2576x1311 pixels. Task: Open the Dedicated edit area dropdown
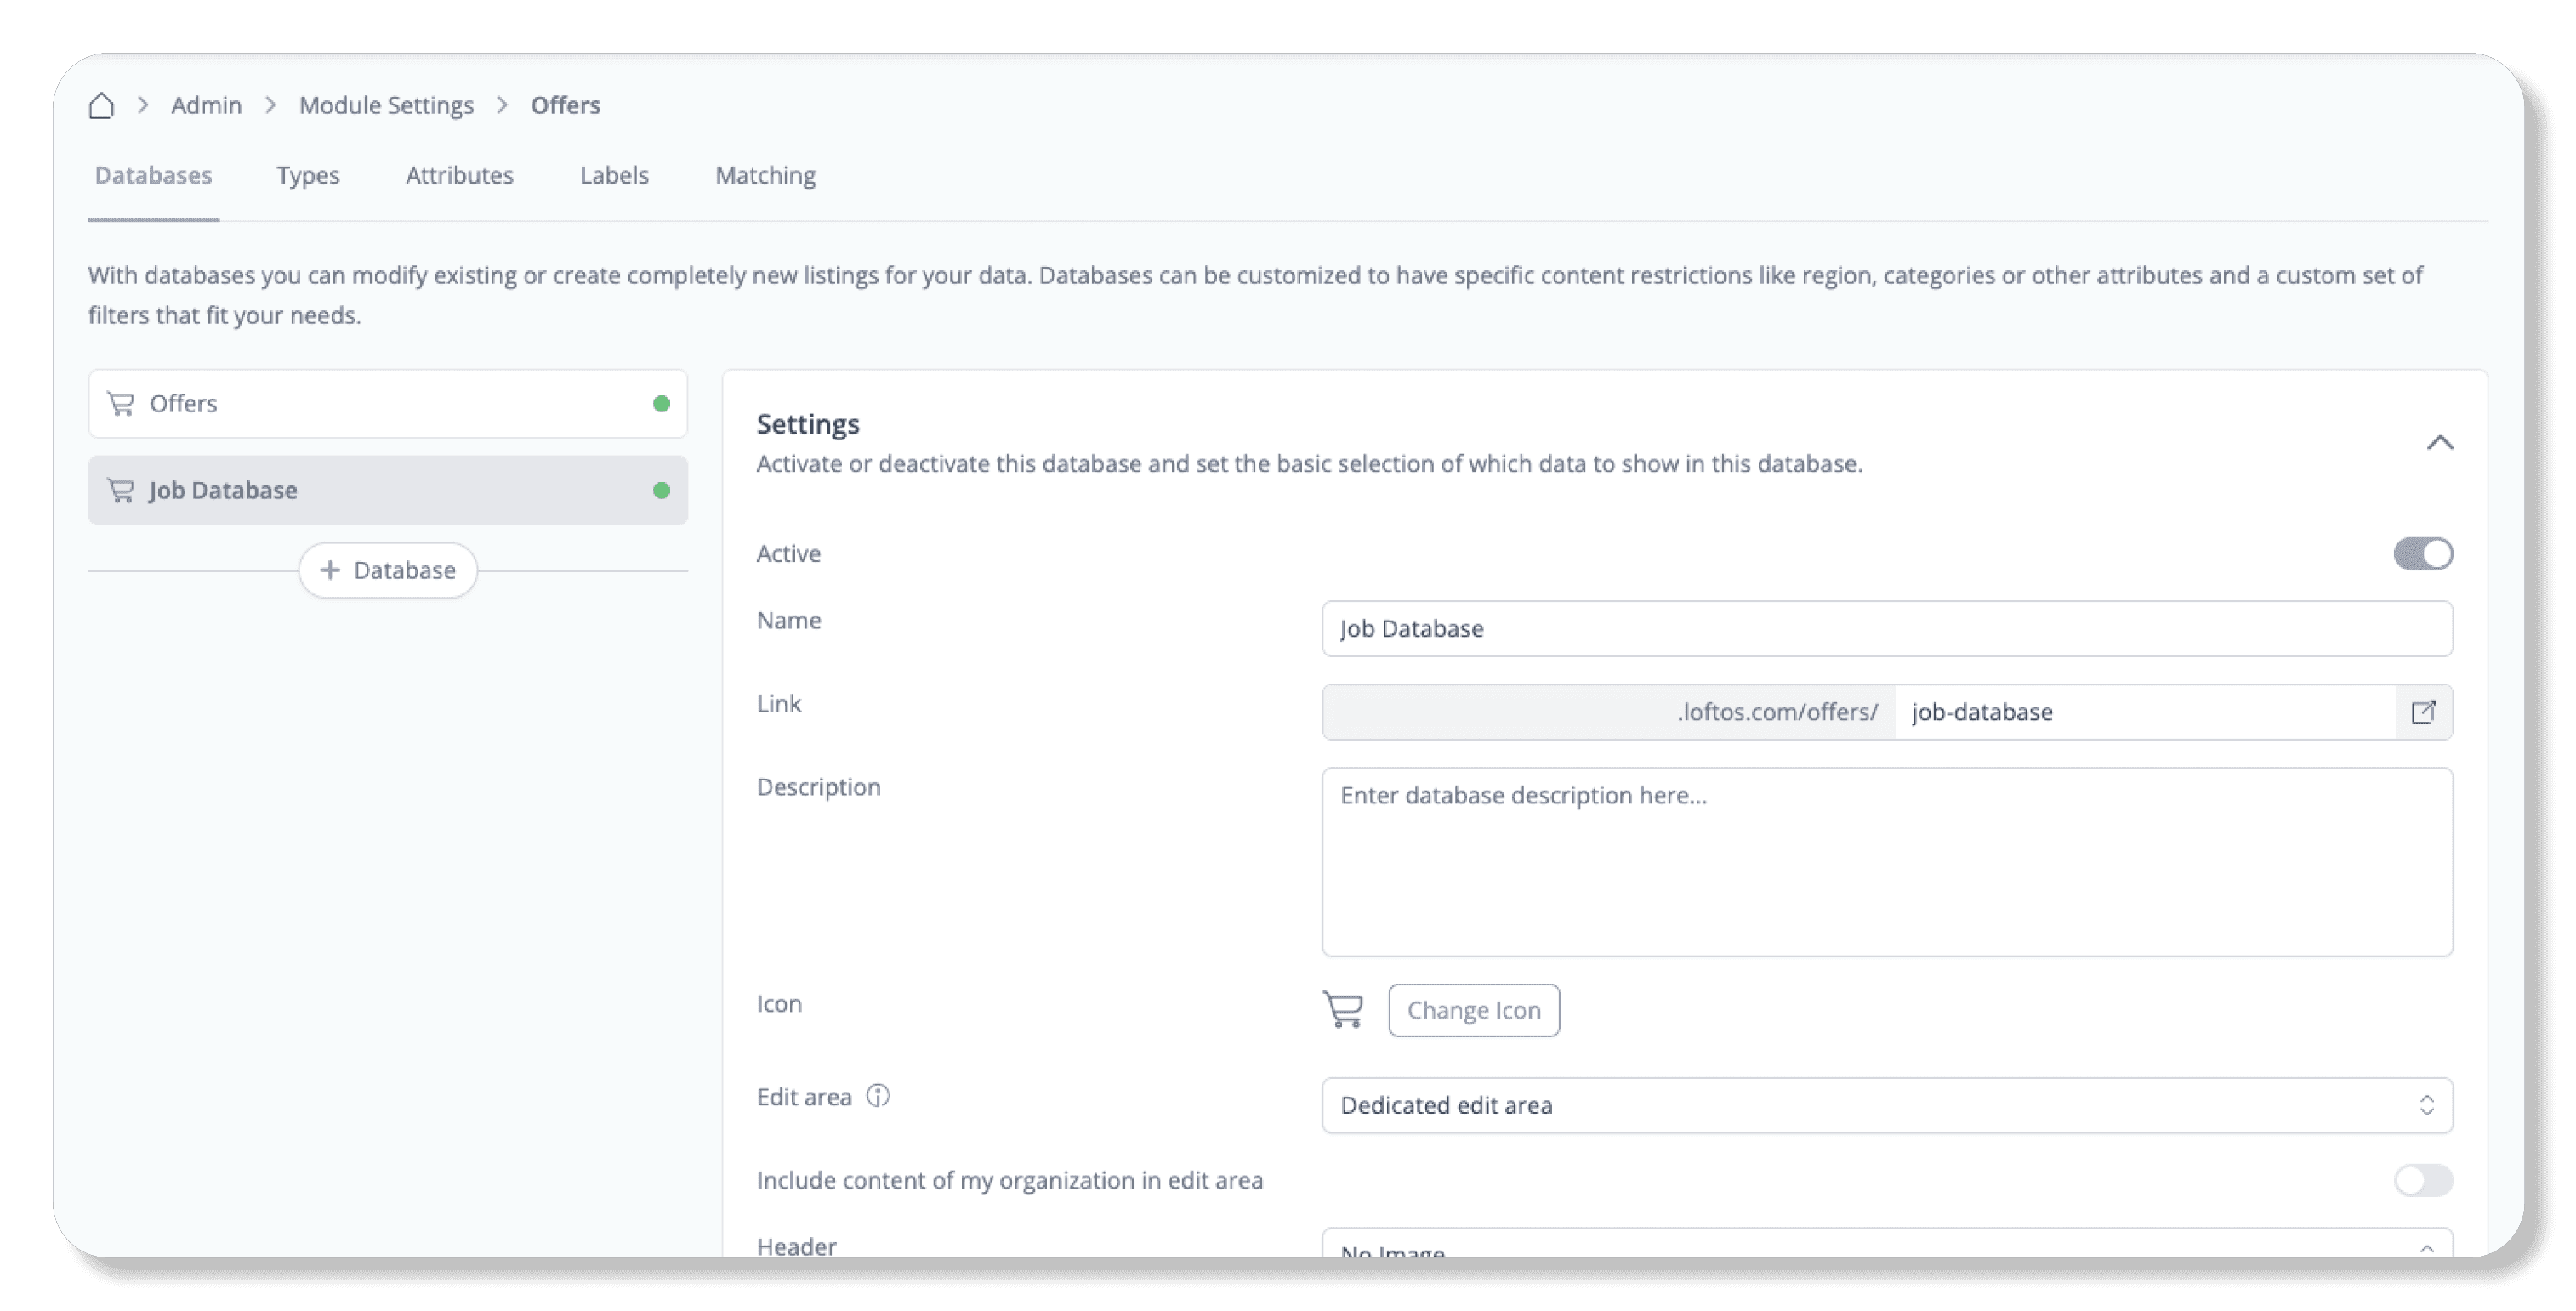point(1886,1105)
